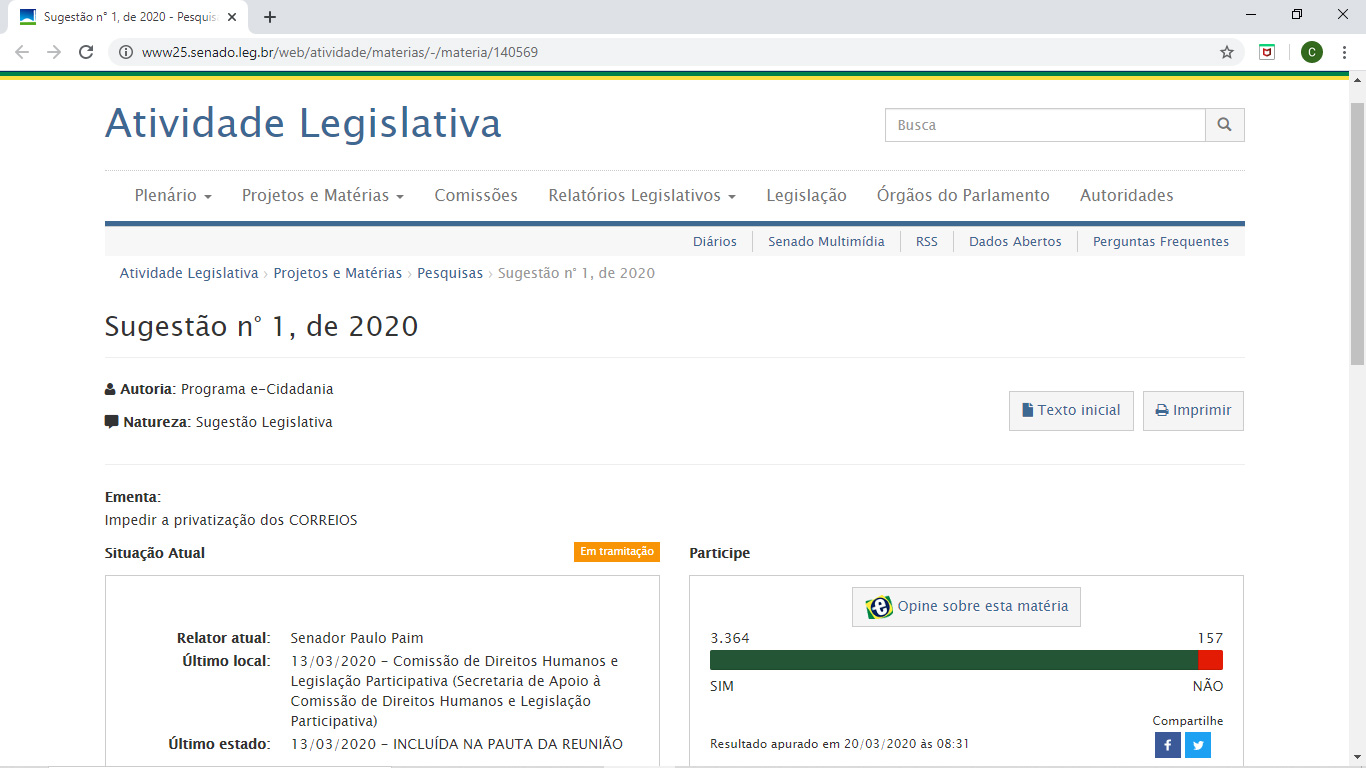Image resolution: width=1366 pixels, height=768 pixels.
Task: Click the Em tramitação status badge
Action: tap(617, 552)
